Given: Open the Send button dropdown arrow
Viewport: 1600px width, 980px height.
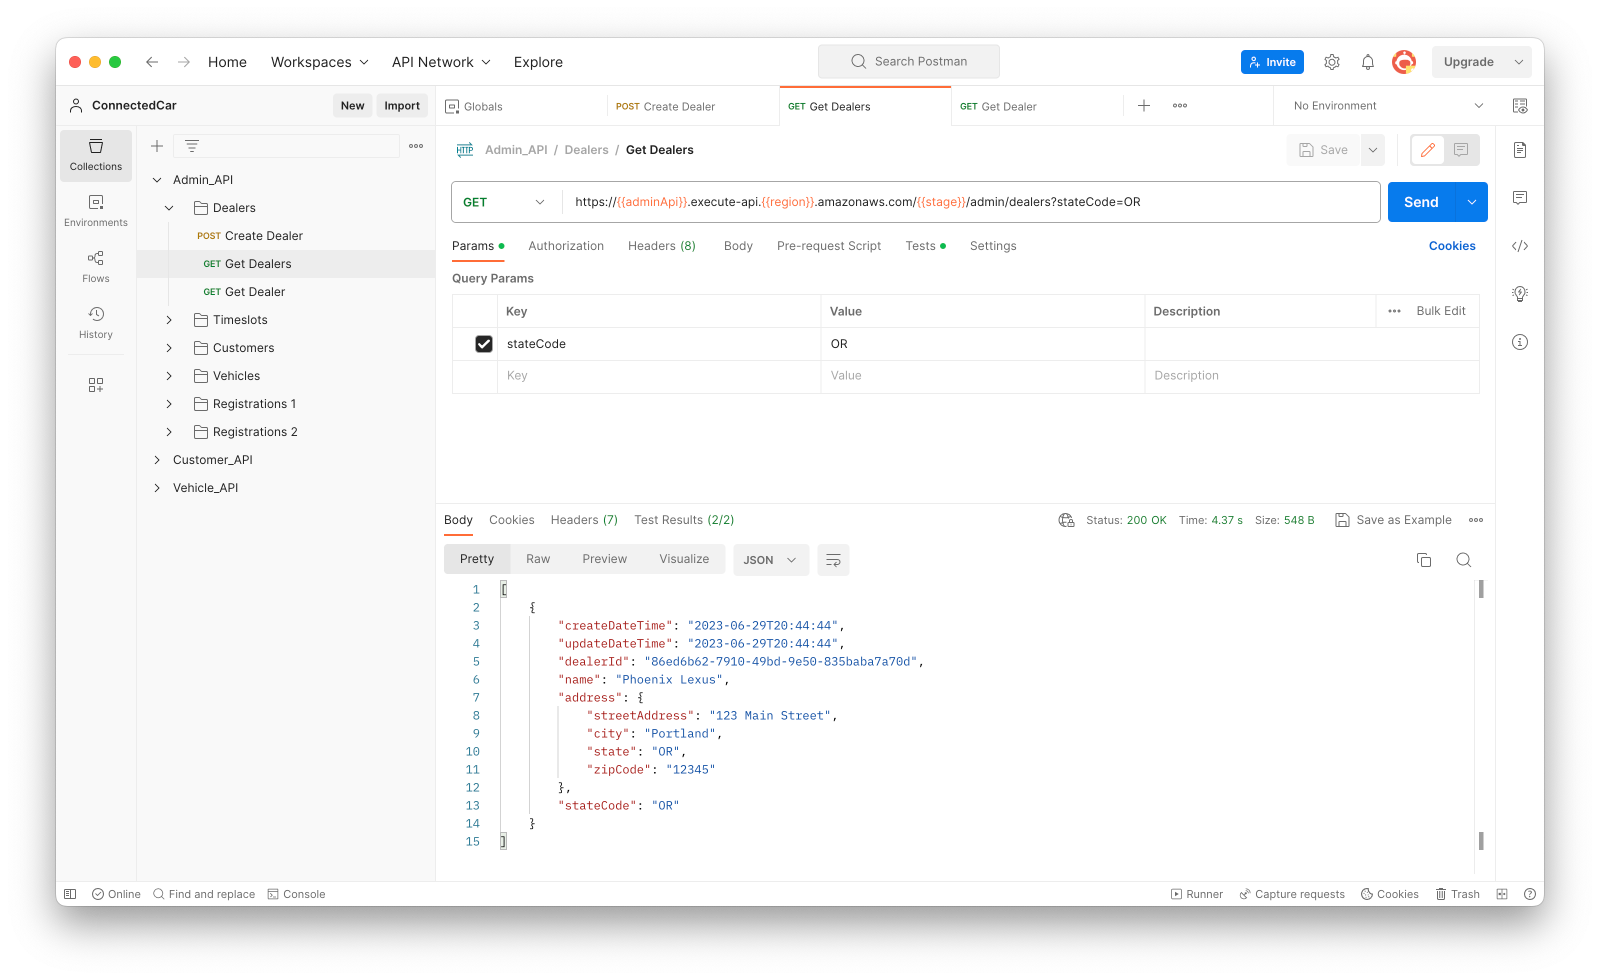Looking at the screenshot, I should coord(1472,202).
